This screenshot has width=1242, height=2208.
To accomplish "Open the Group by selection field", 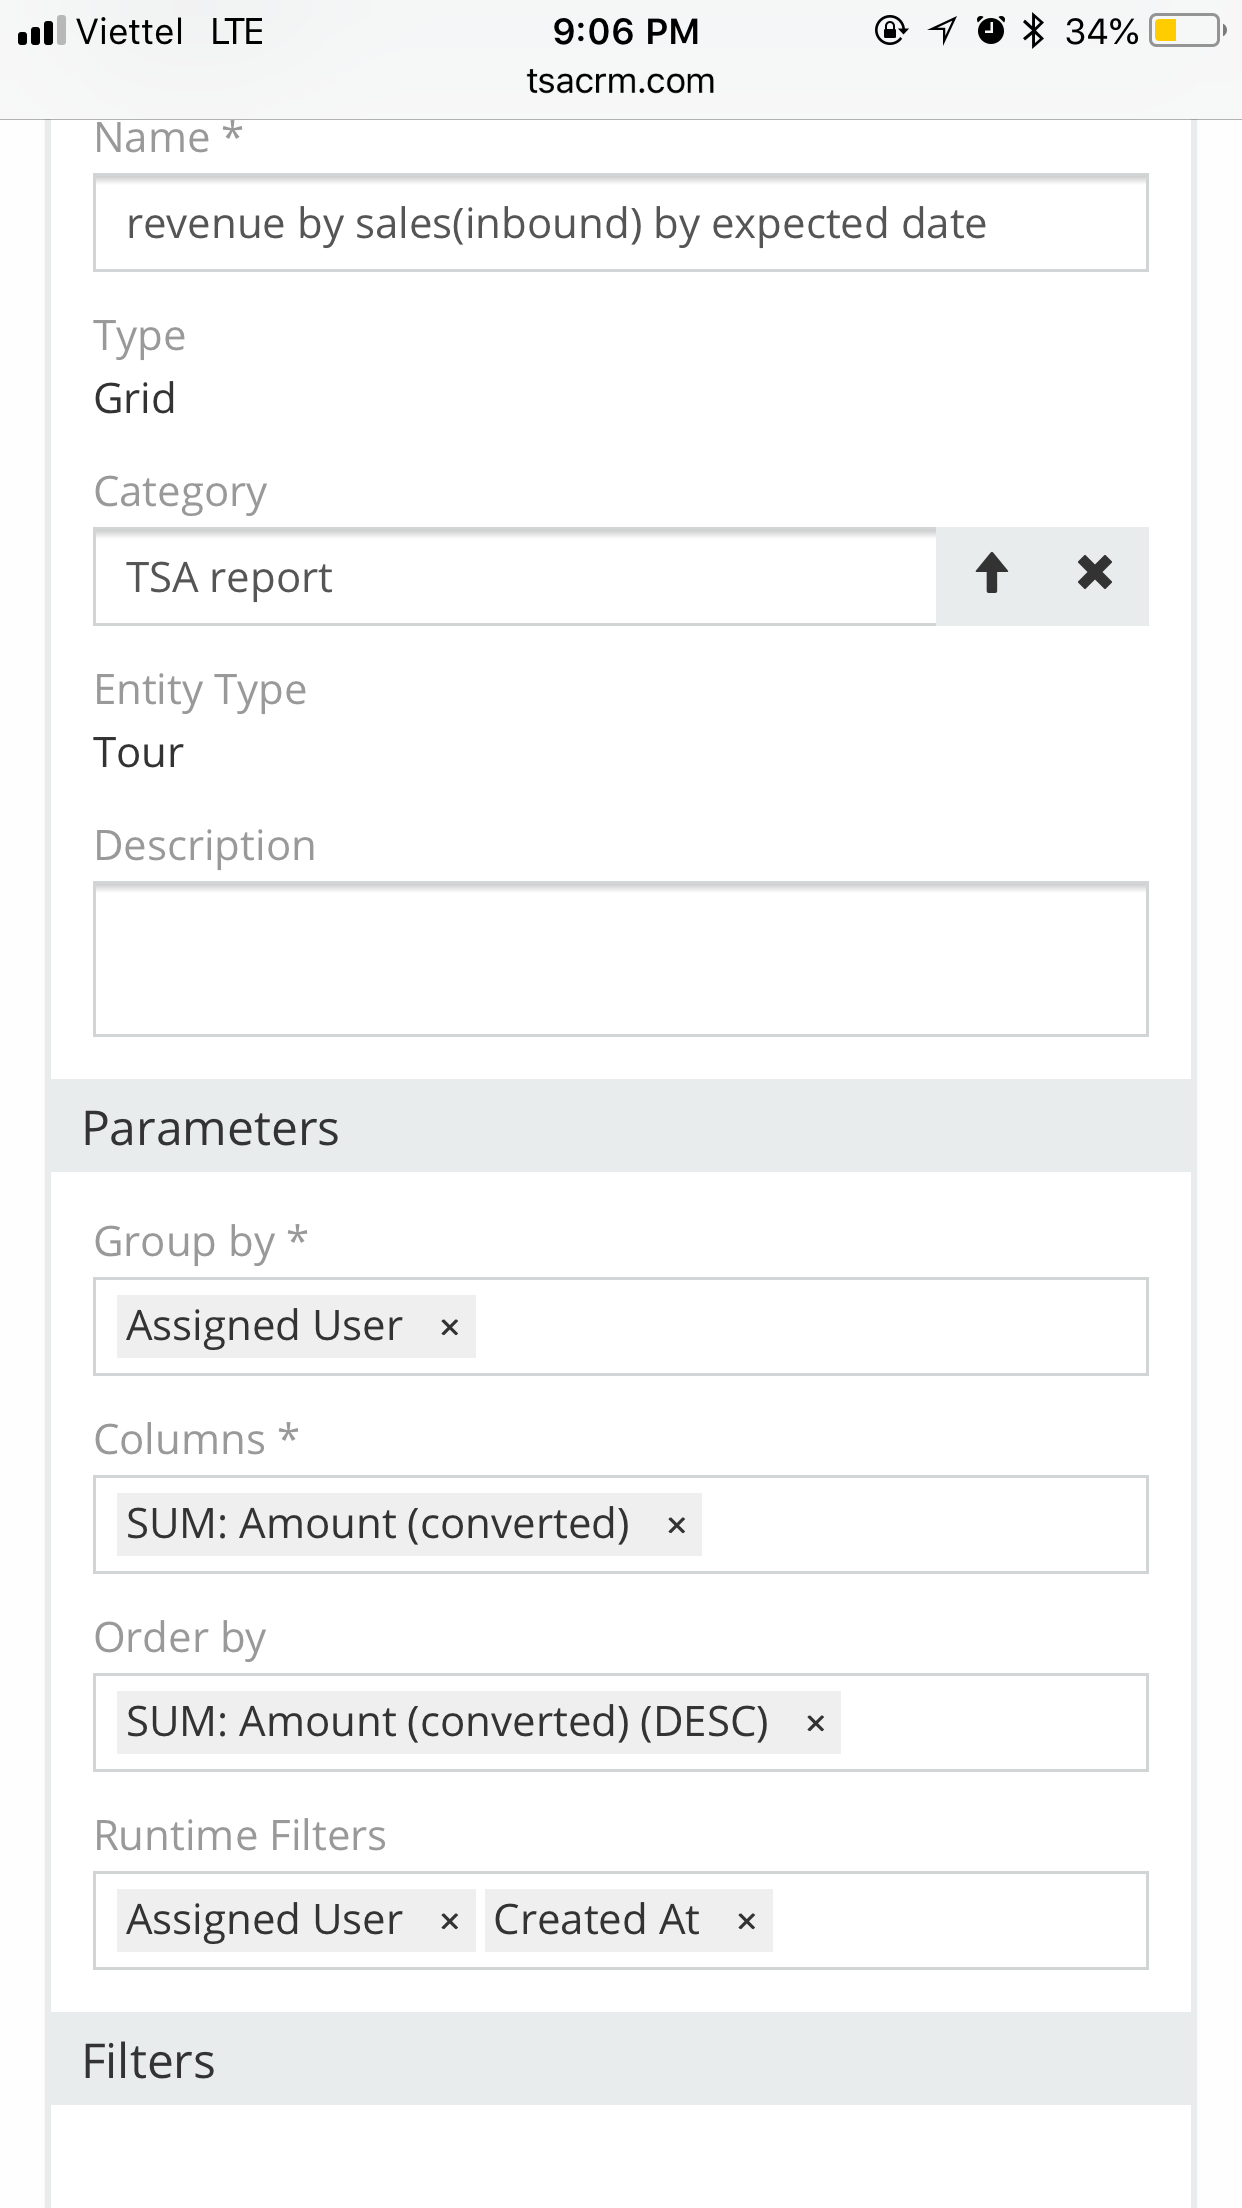I will [810, 1327].
